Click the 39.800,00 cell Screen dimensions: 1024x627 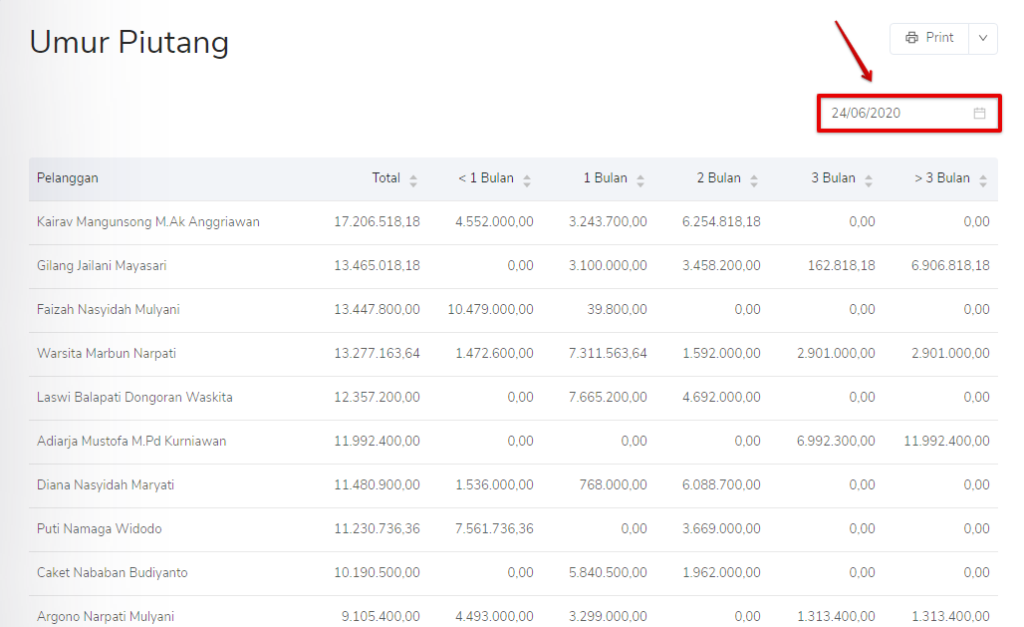pos(617,309)
